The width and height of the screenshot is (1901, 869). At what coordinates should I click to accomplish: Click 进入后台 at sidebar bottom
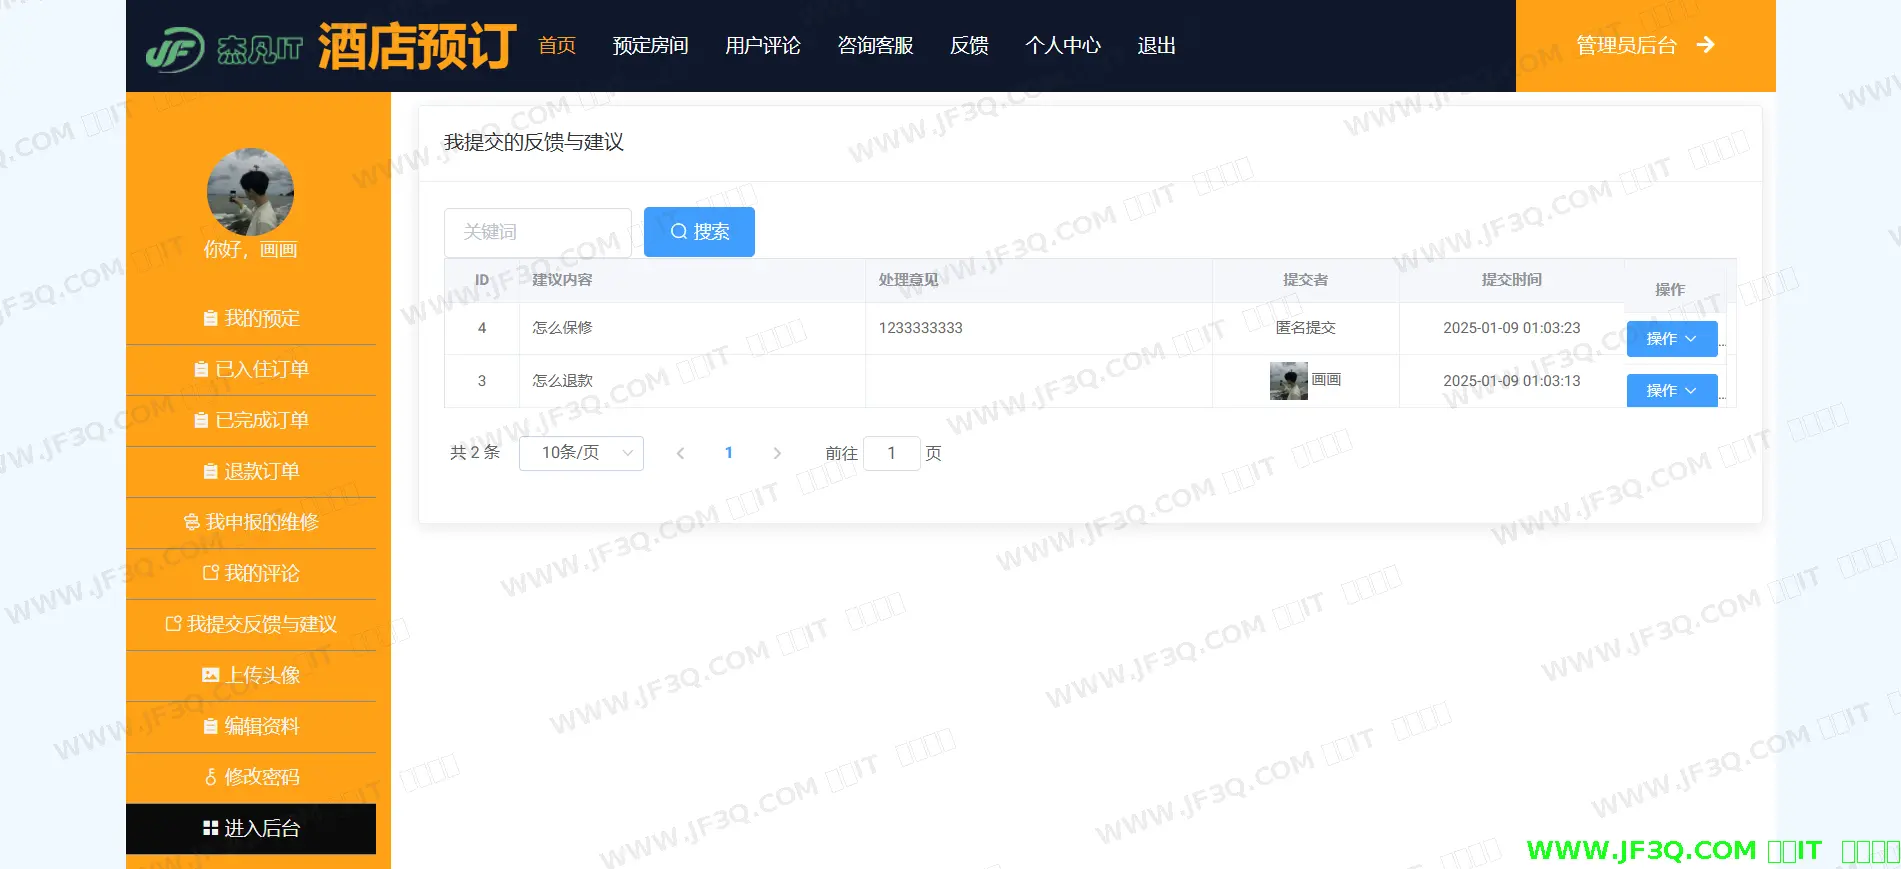click(x=251, y=828)
